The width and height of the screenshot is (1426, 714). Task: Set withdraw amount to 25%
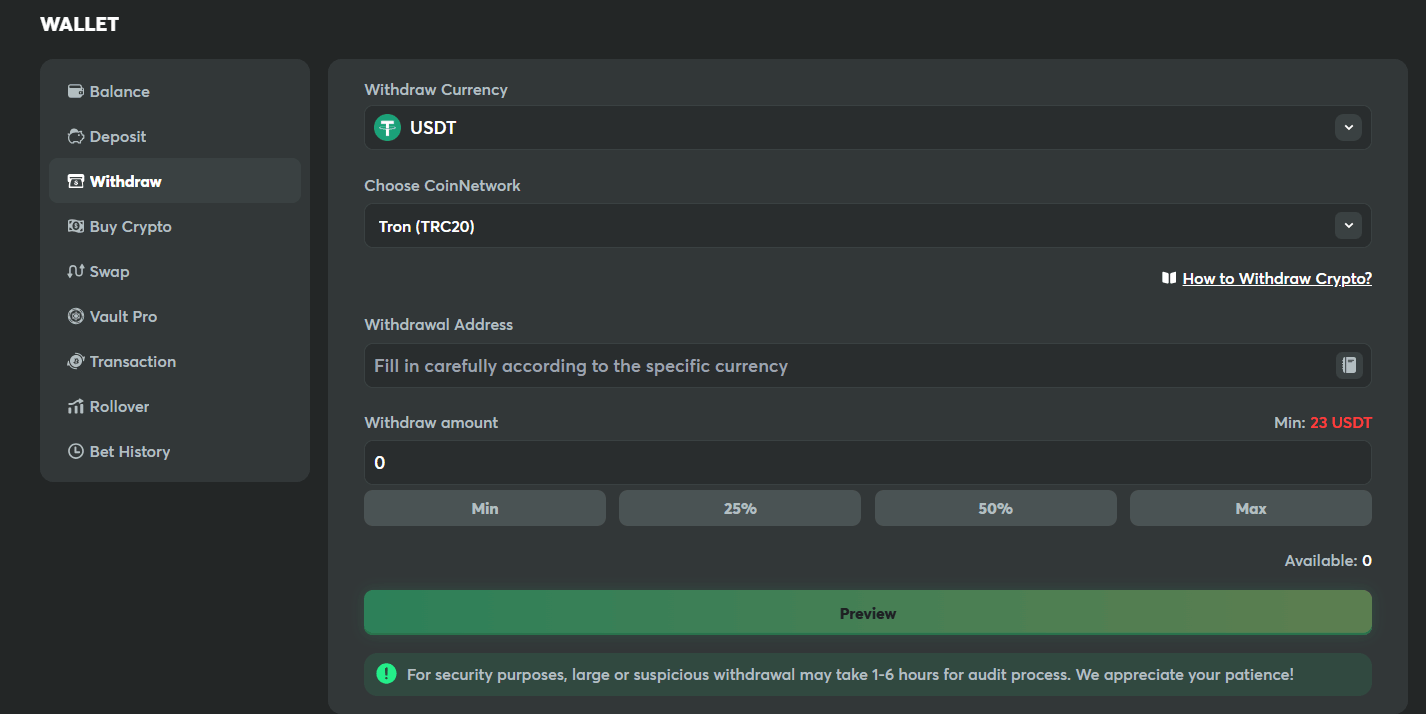pyautogui.click(x=740, y=508)
